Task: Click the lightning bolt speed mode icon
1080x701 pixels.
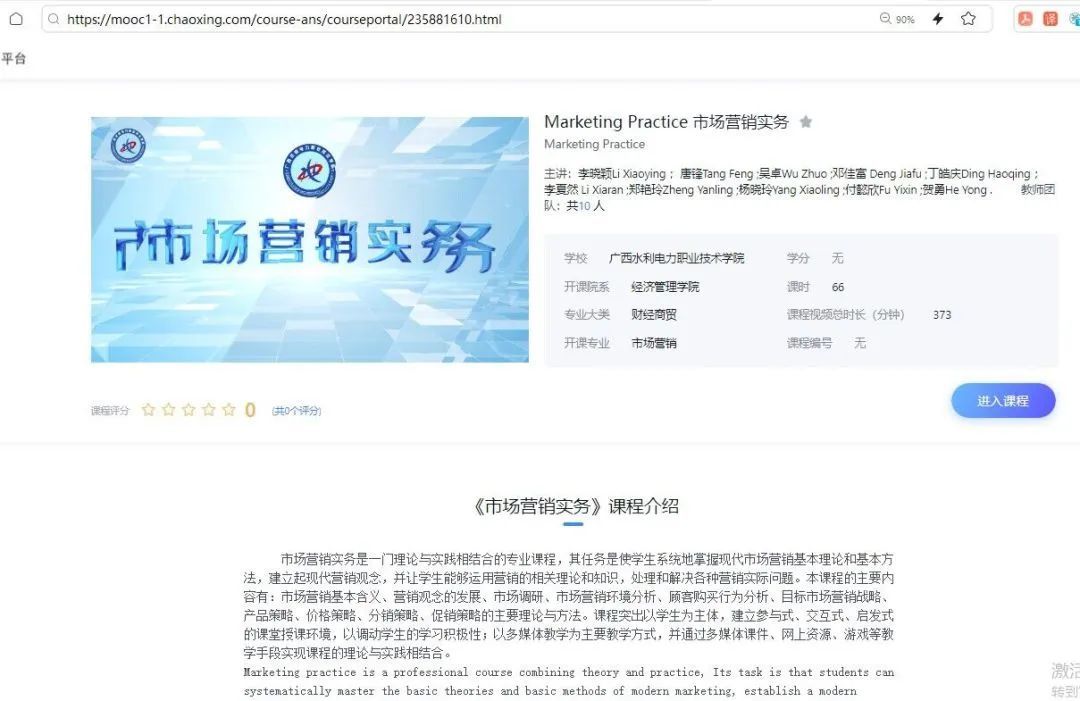Action: click(938, 19)
